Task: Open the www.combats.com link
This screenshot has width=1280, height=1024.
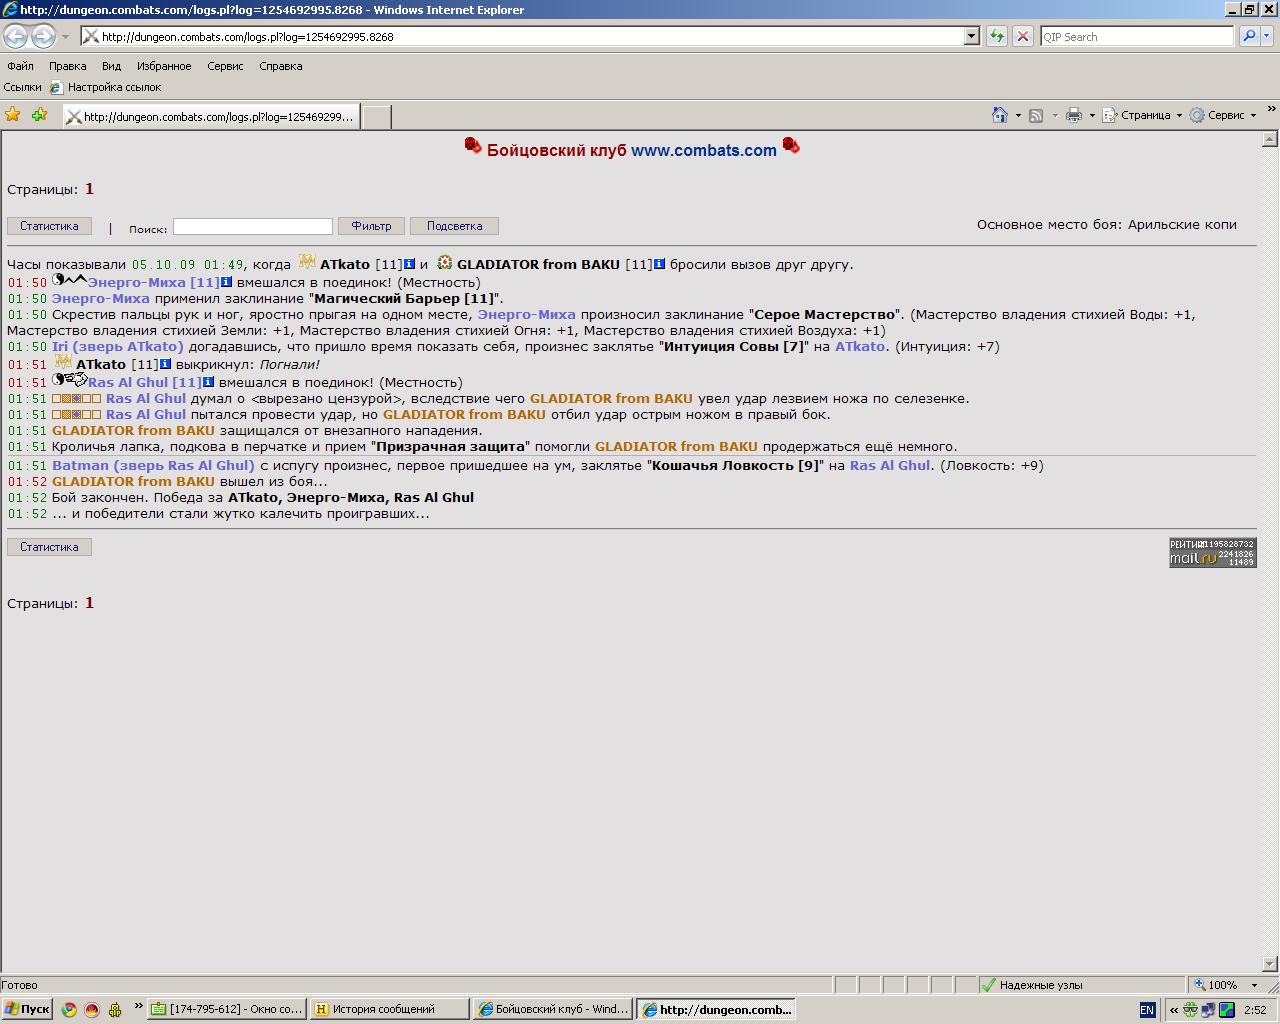Action: point(704,150)
